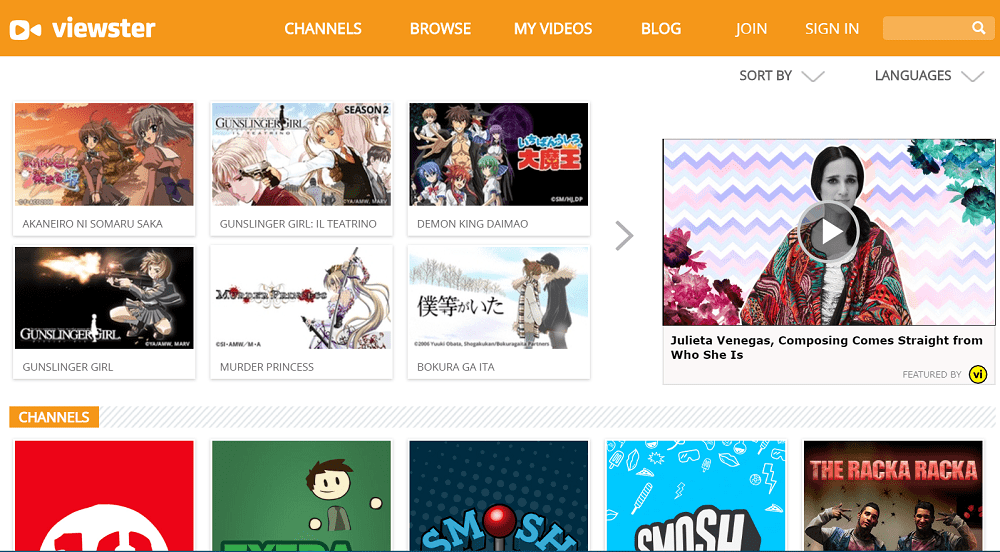Click the Join link
The image size is (1000, 552).
751,29
